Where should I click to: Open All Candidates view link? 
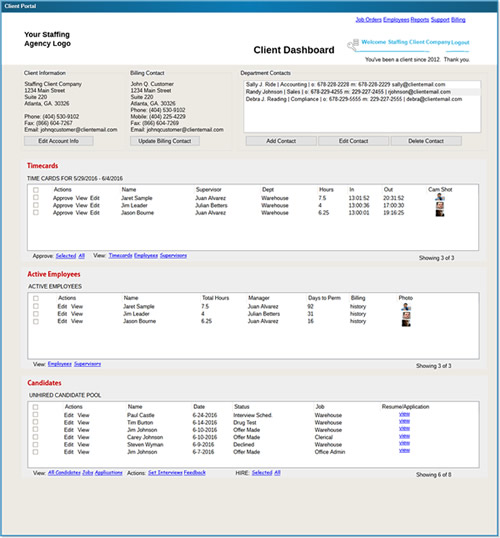64,473
